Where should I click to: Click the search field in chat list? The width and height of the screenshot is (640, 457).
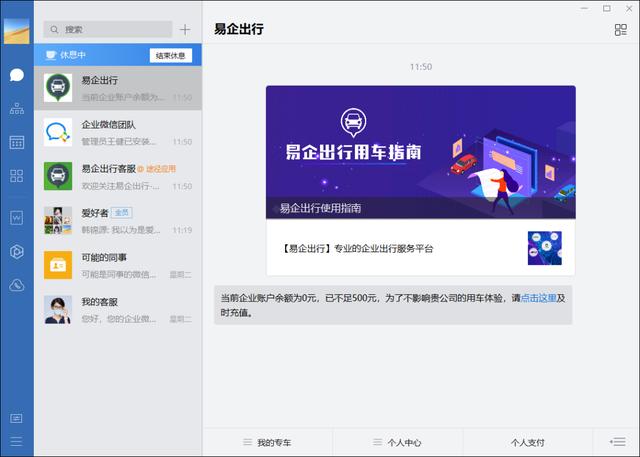[108, 29]
